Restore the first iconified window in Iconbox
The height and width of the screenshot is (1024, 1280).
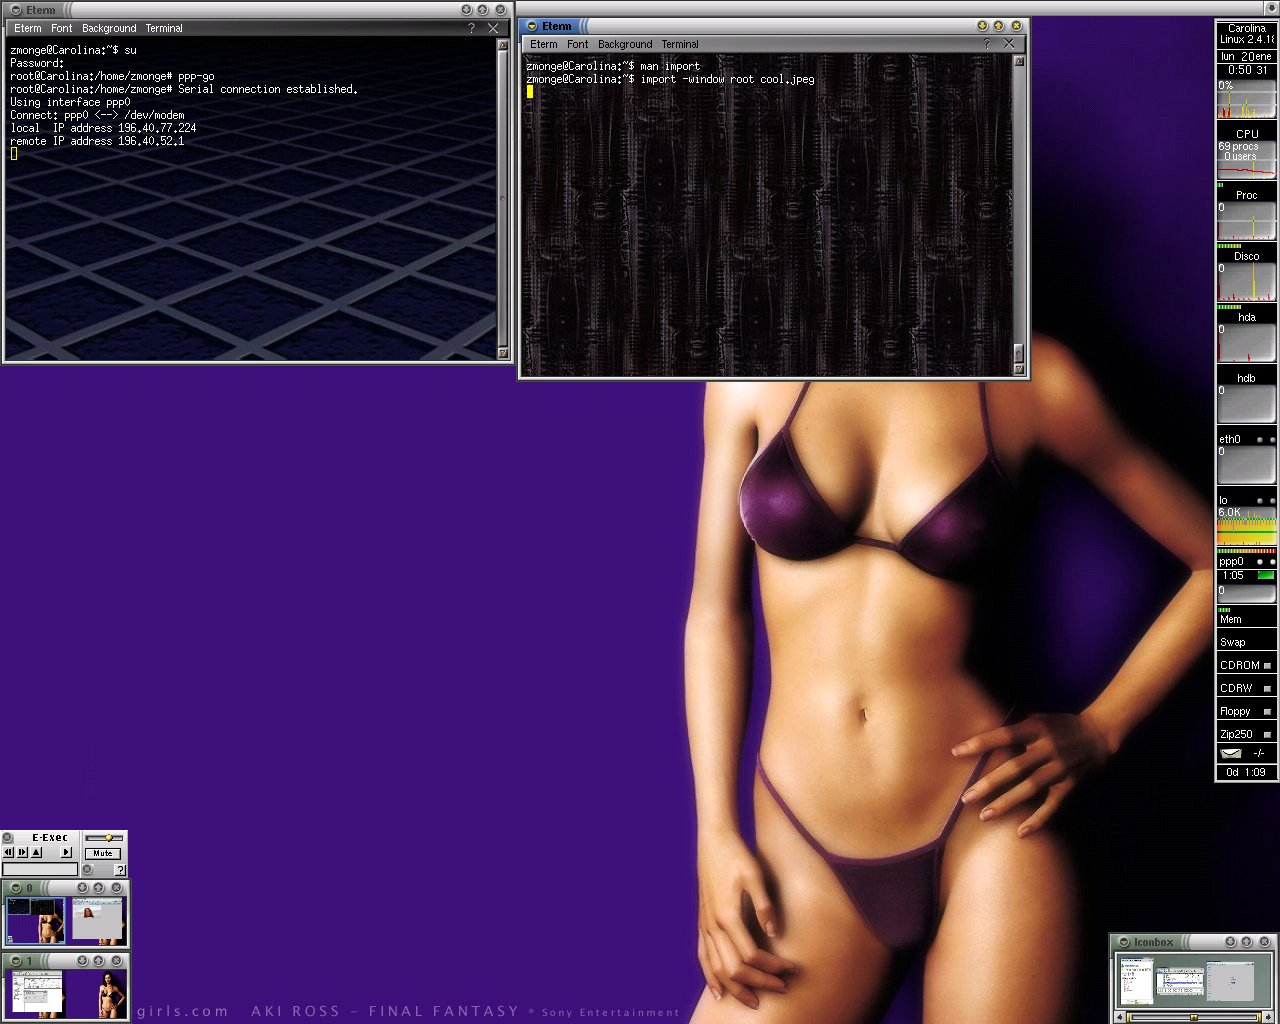pos(1137,982)
